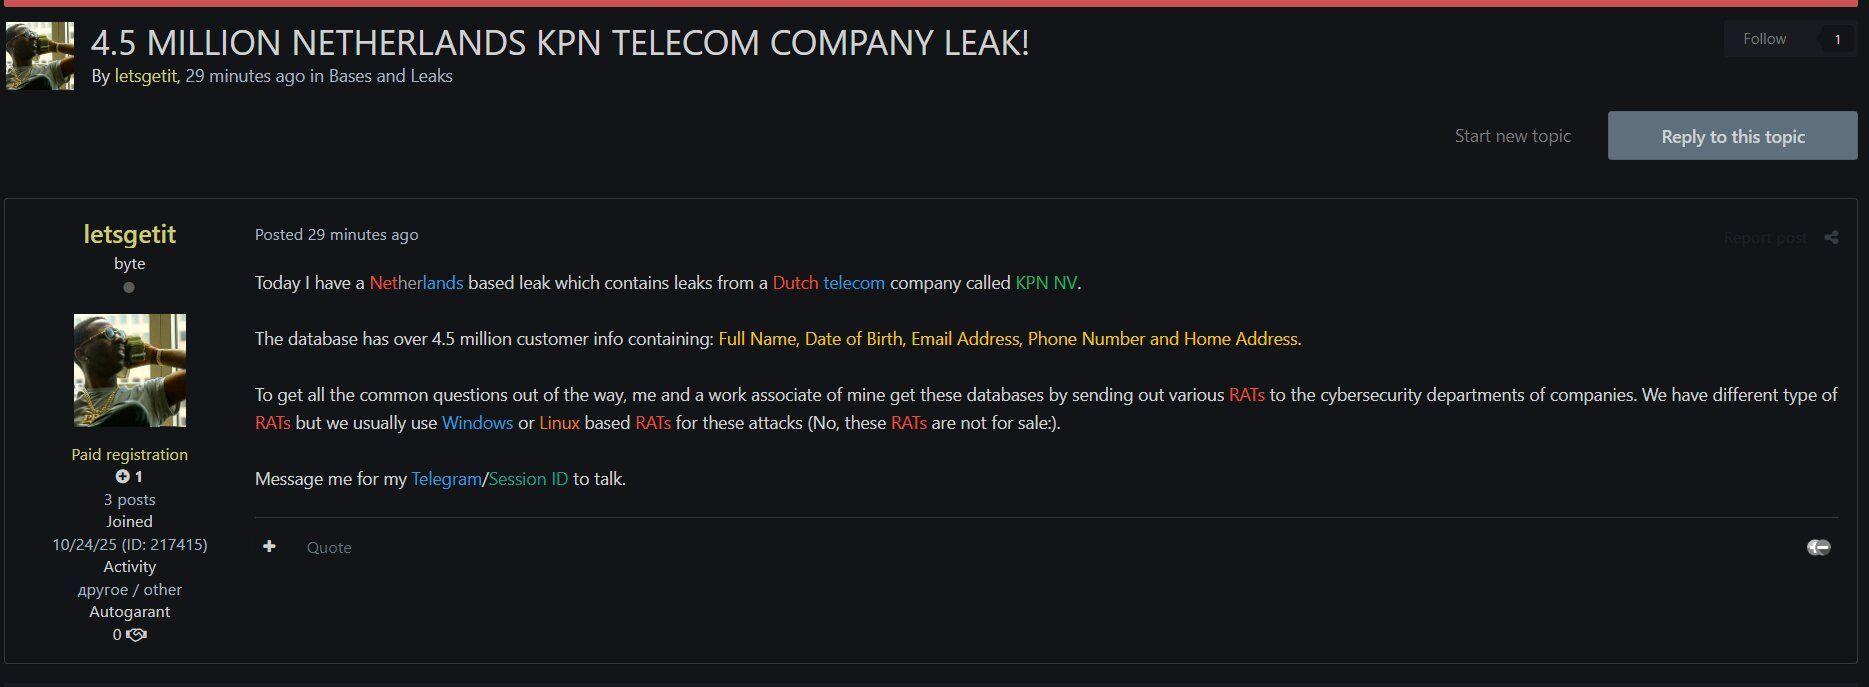The image size is (1869, 687).
Task: Click the reputation plus icon
Action: (122, 477)
